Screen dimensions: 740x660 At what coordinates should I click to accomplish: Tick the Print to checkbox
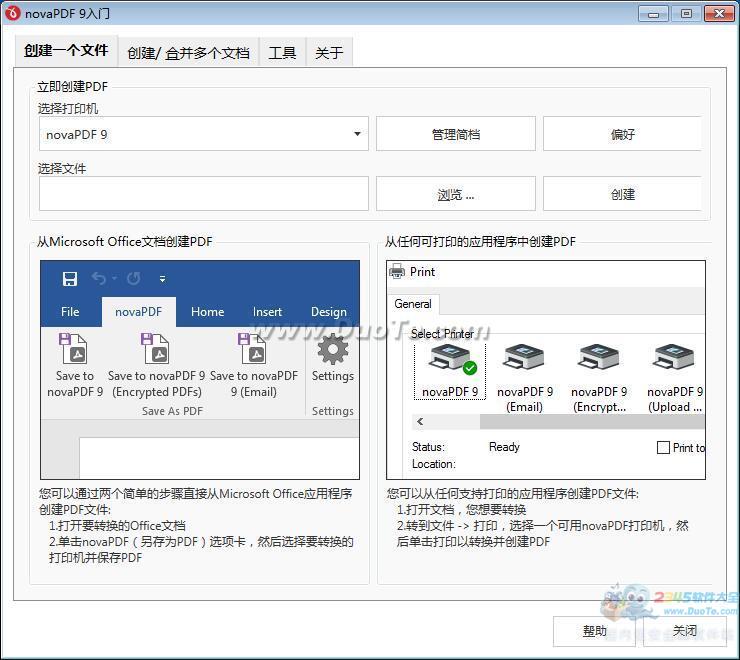[x=663, y=447]
